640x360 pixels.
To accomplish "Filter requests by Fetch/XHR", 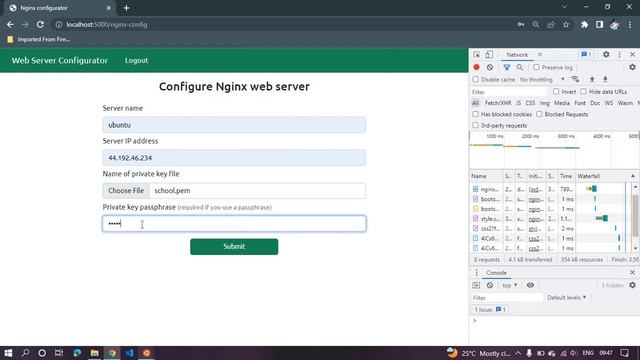I will click(498, 103).
